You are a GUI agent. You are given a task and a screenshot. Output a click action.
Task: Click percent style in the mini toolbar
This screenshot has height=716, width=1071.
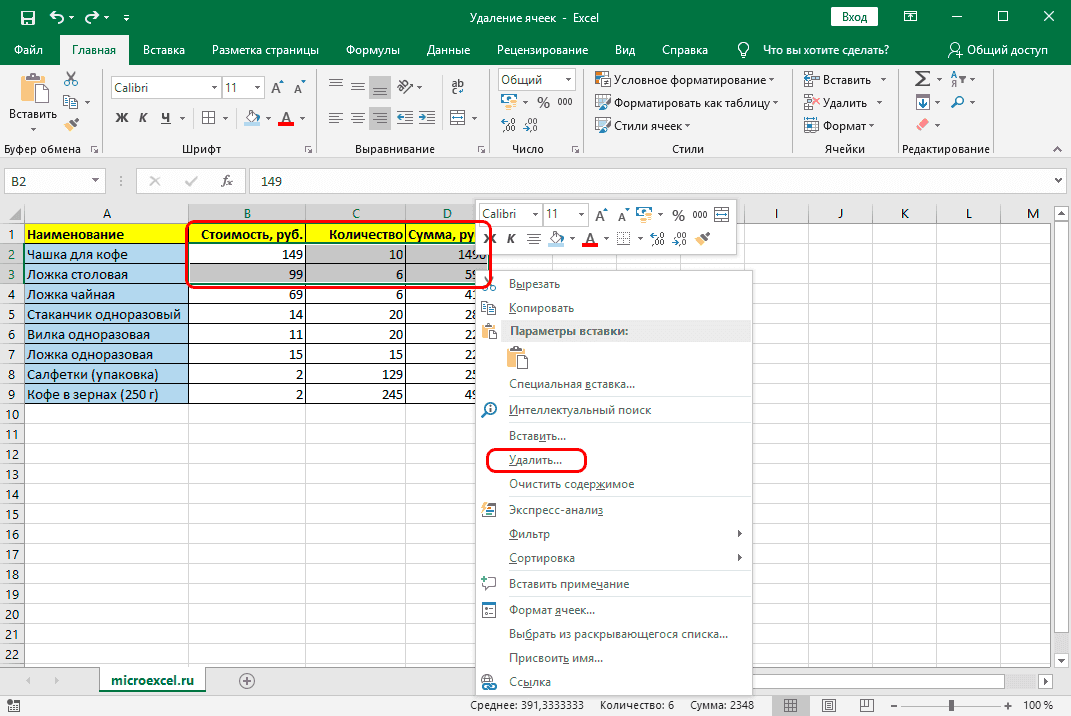click(x=678, y=214)
